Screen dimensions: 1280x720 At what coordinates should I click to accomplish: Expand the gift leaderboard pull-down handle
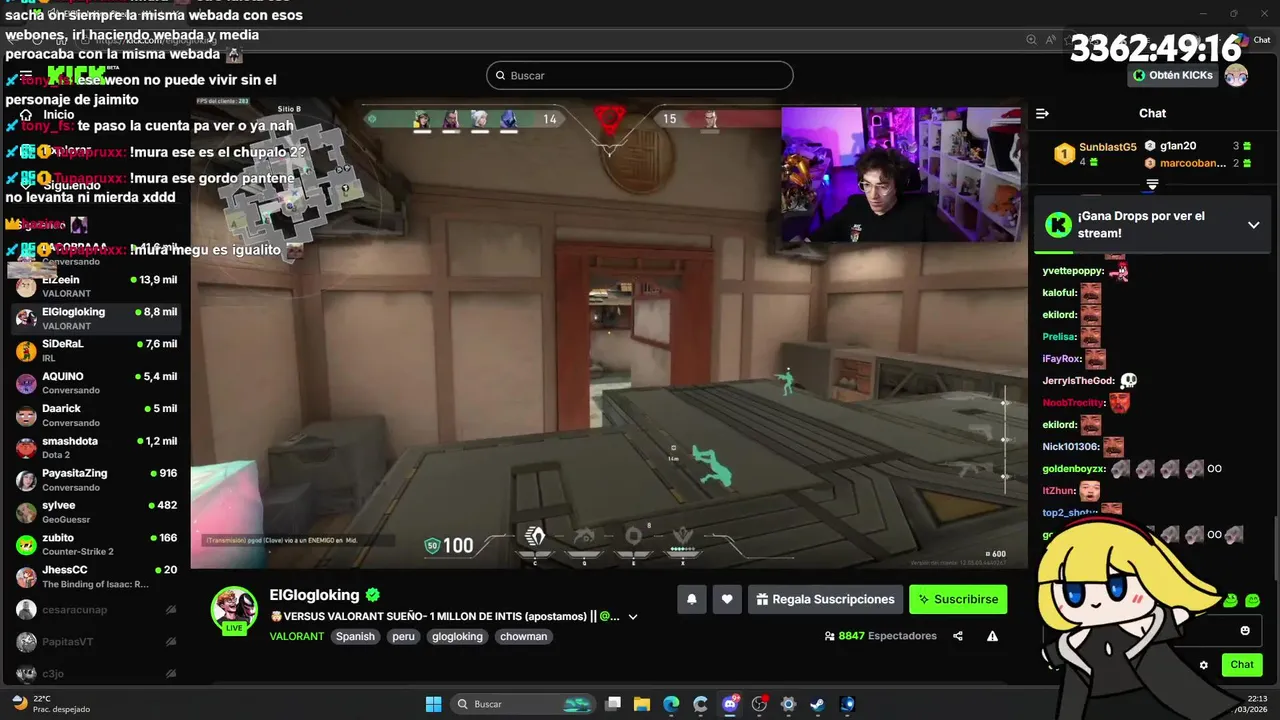pyautogui.click(x=1152, y=184)
